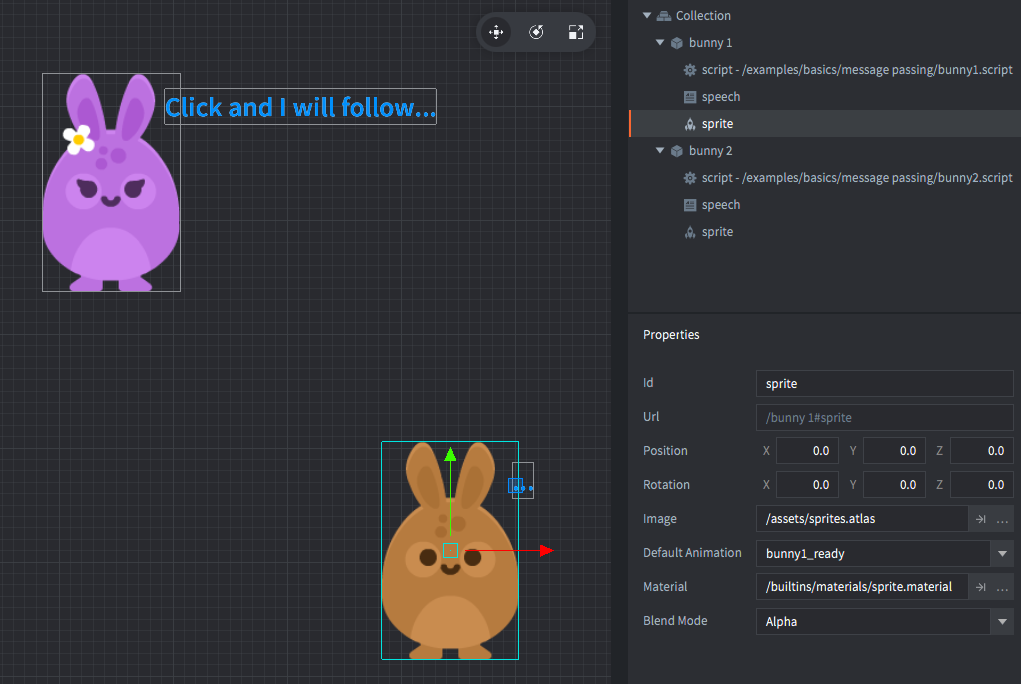Browse for Material resource with ellipsis button
The height and width of the screenshot is (684, 1021).
click(x=1003, y=588)
